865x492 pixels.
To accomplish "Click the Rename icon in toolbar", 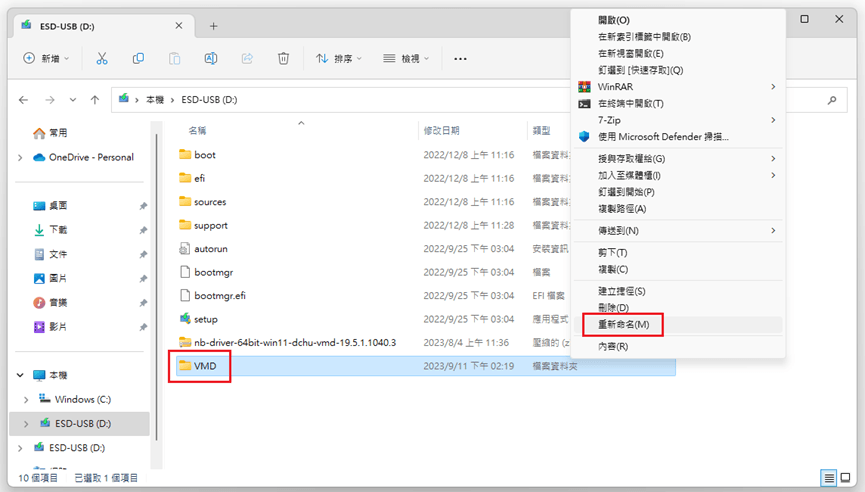I will (x=211, y=59).
